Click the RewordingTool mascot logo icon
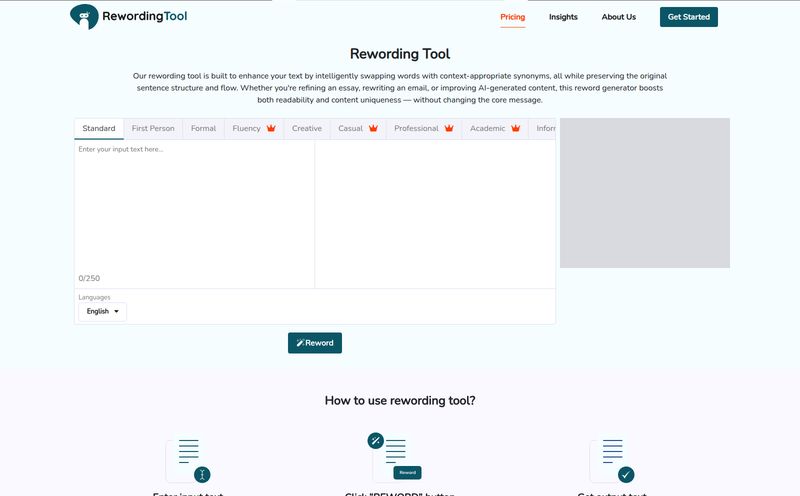This screenshot has width=800, height=496. pos(84,17)
